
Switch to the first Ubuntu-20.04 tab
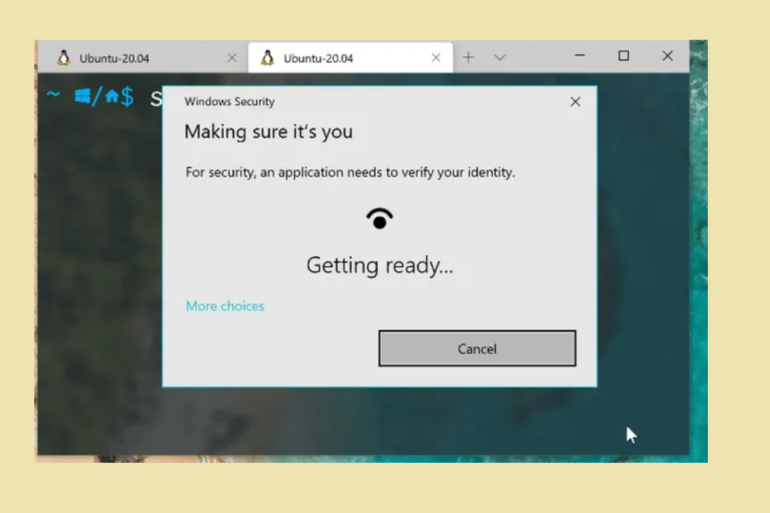pyautogui.click(x=142, y=58)
